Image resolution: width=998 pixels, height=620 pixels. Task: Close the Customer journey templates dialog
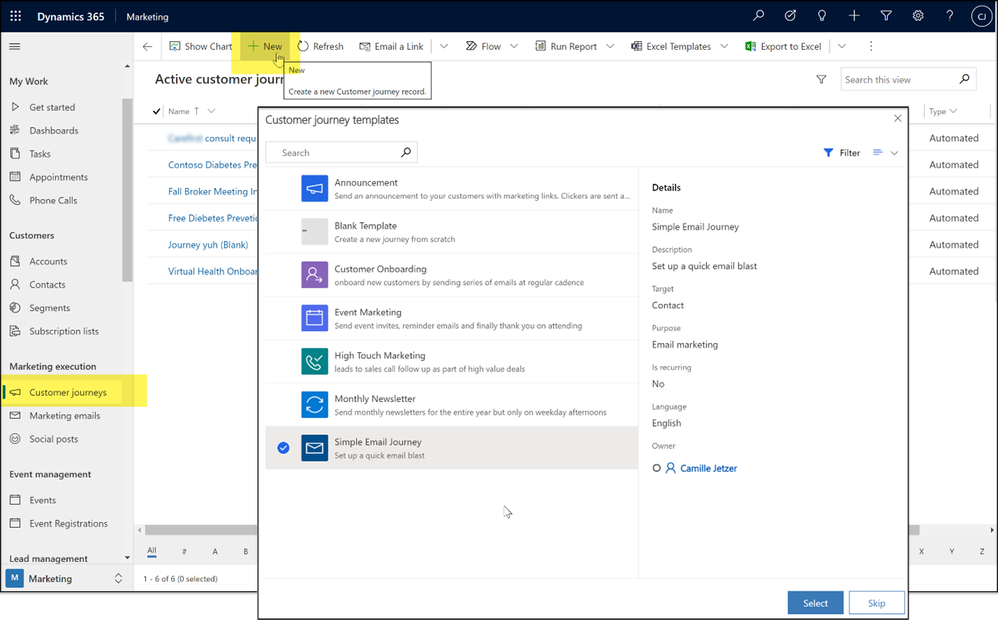pyautogui.click(x=897, y=118)
